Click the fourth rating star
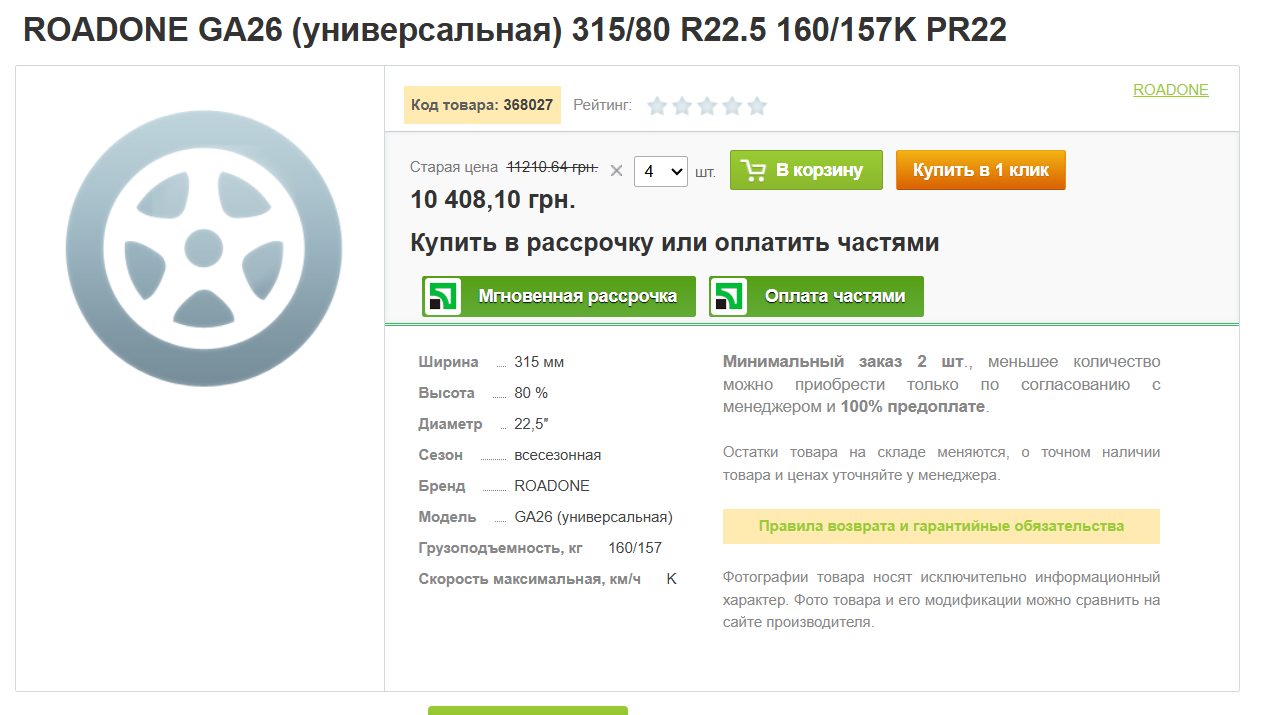 tap(732, 106)
